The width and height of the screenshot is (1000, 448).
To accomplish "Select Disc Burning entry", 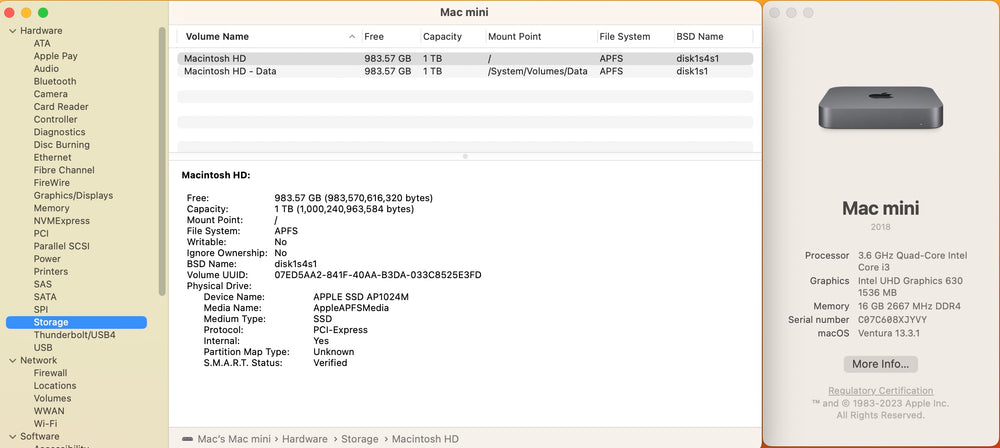I will tap(62, 145).
